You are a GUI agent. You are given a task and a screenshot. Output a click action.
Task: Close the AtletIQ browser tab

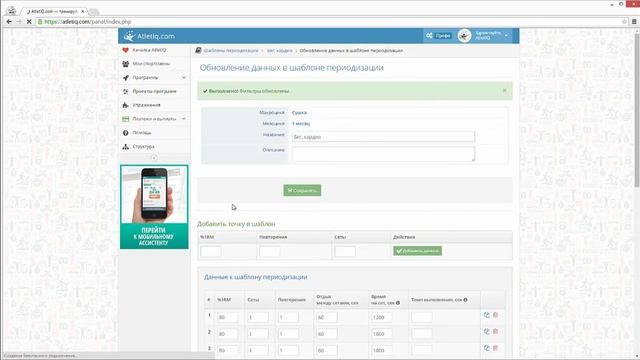[x=82, y=11]
